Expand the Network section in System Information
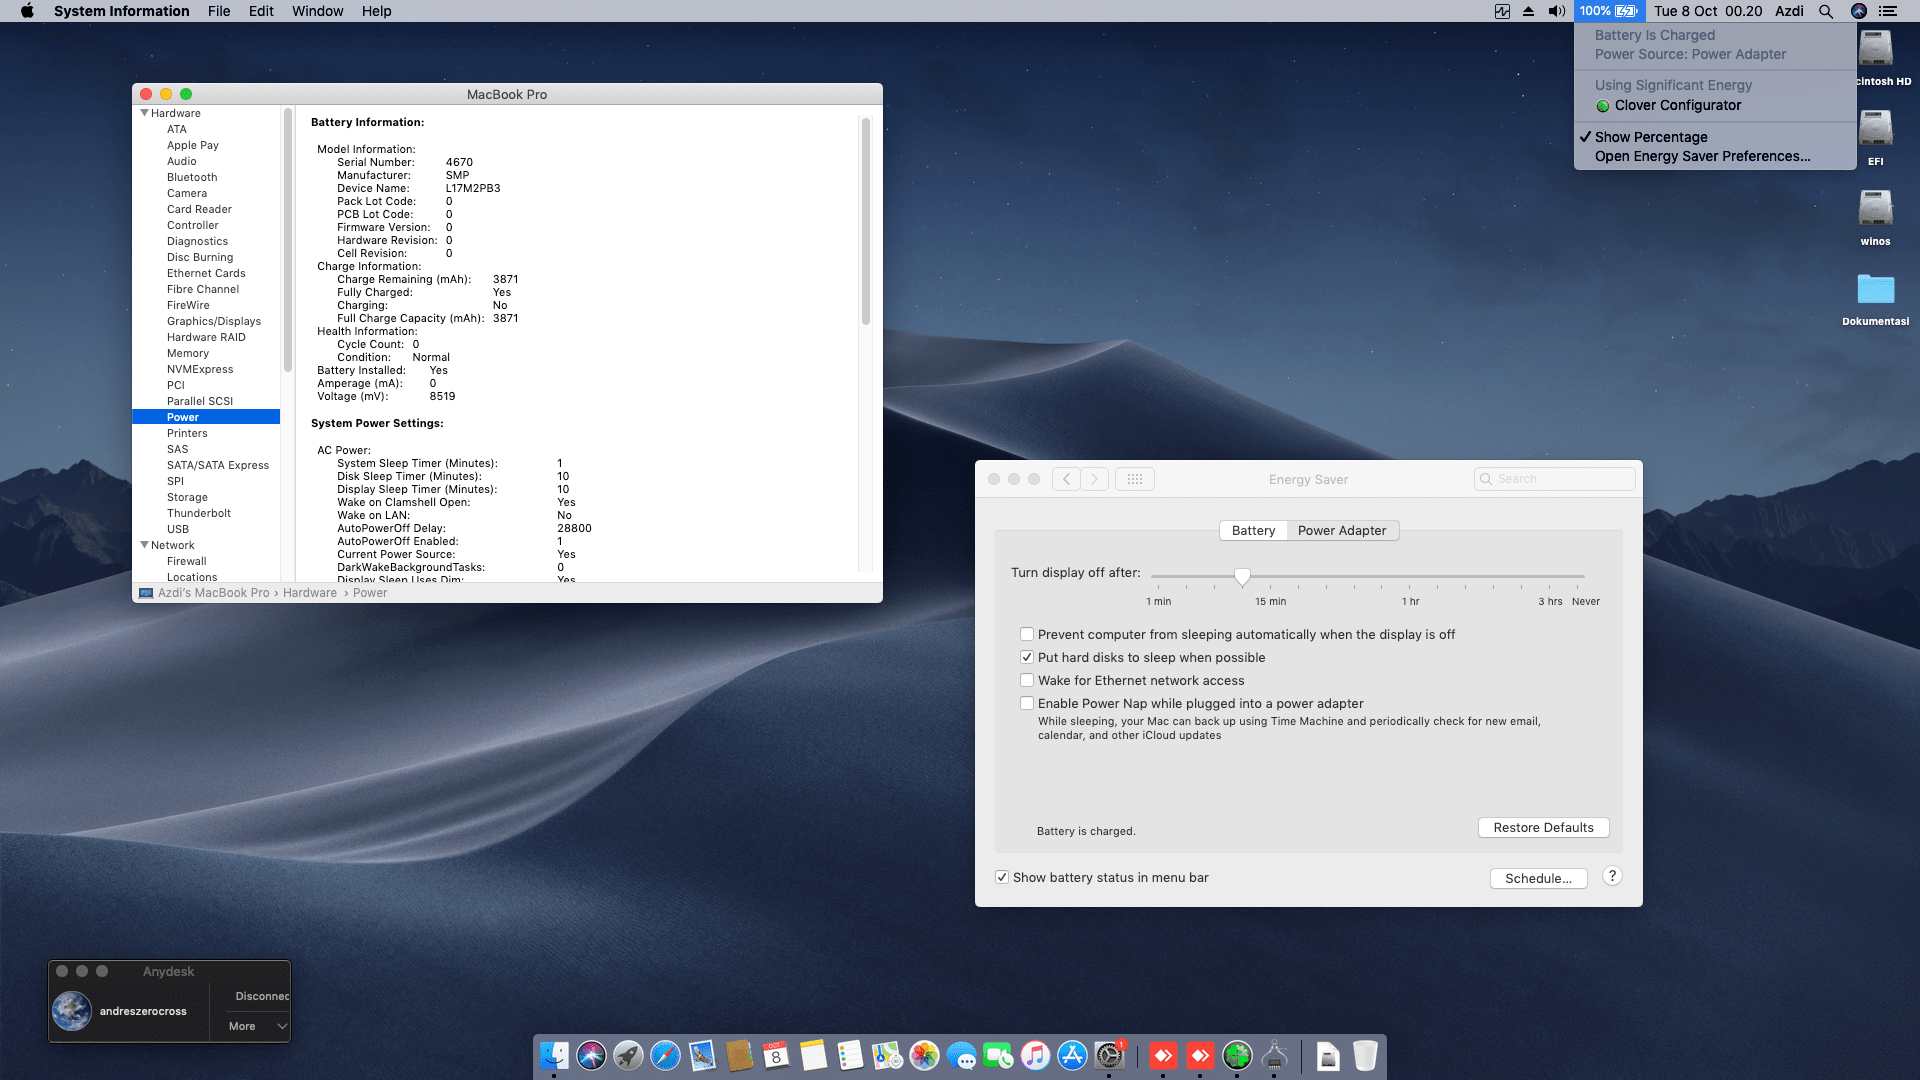1920x1080 pixels. click(x=145, y=545)
